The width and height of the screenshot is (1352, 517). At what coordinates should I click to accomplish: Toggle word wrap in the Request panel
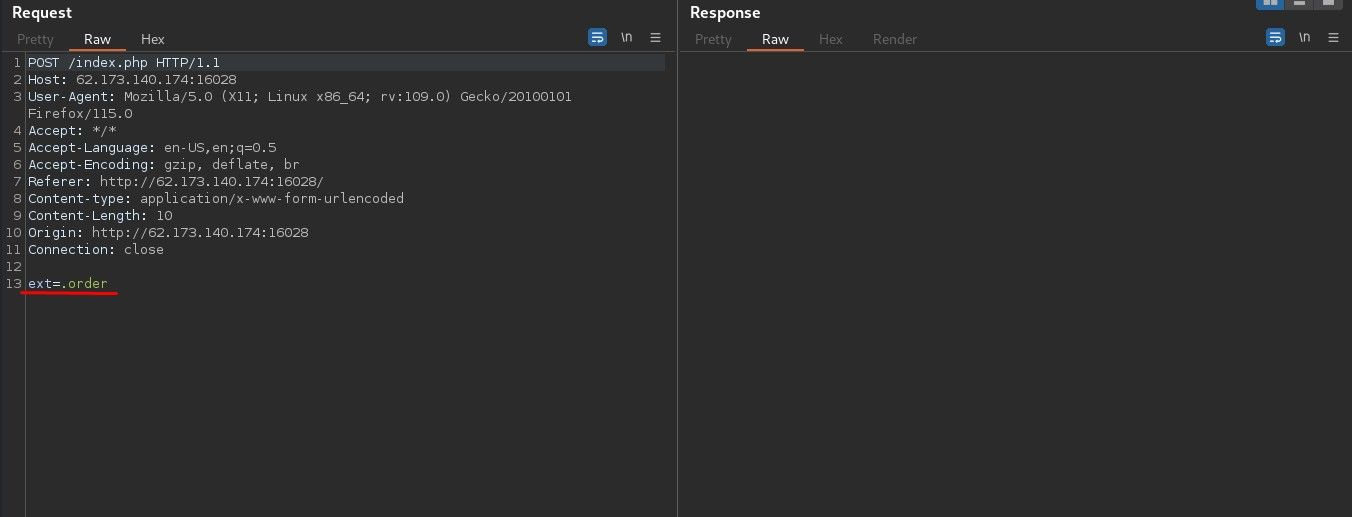(597, 38)
